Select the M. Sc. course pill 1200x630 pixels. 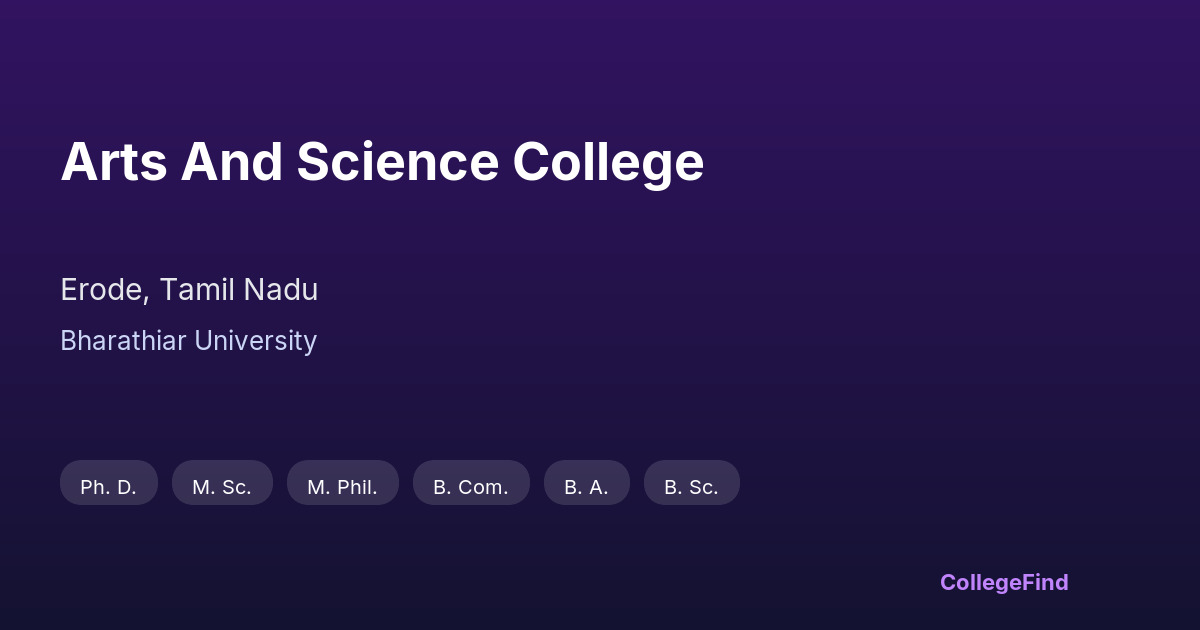pos(222,483)
